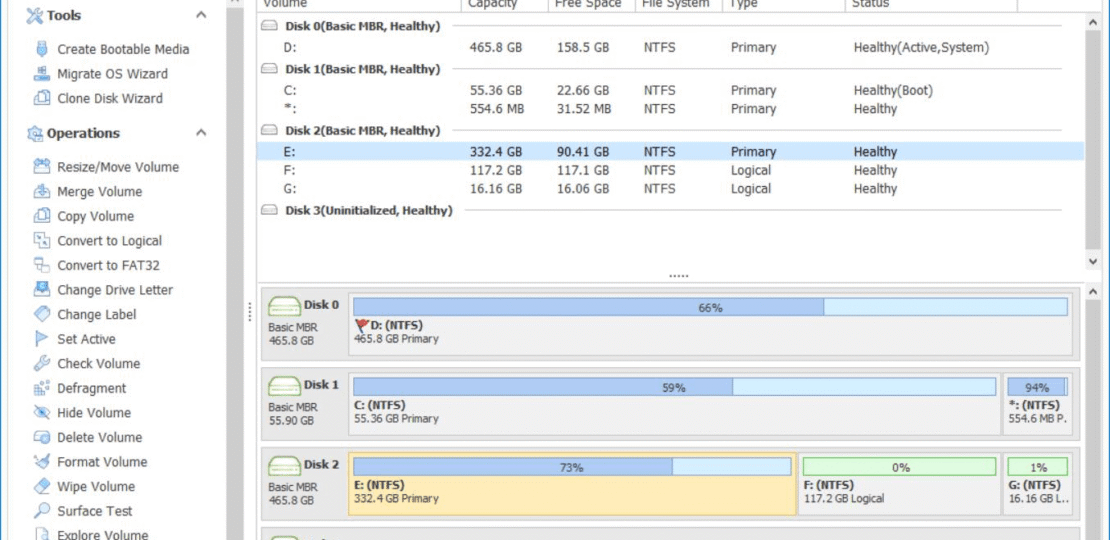Click the volume list scroll down arrow
The width and height of the screenshot is (1110, 540).
pos(1092,262)
